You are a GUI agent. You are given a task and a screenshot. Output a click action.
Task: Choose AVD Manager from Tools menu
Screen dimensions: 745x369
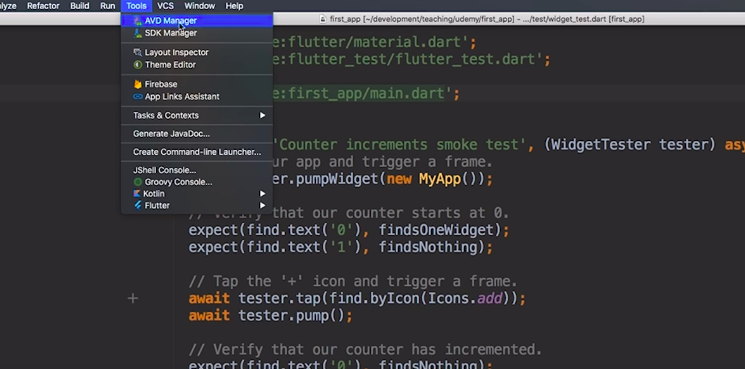[197, 21]
